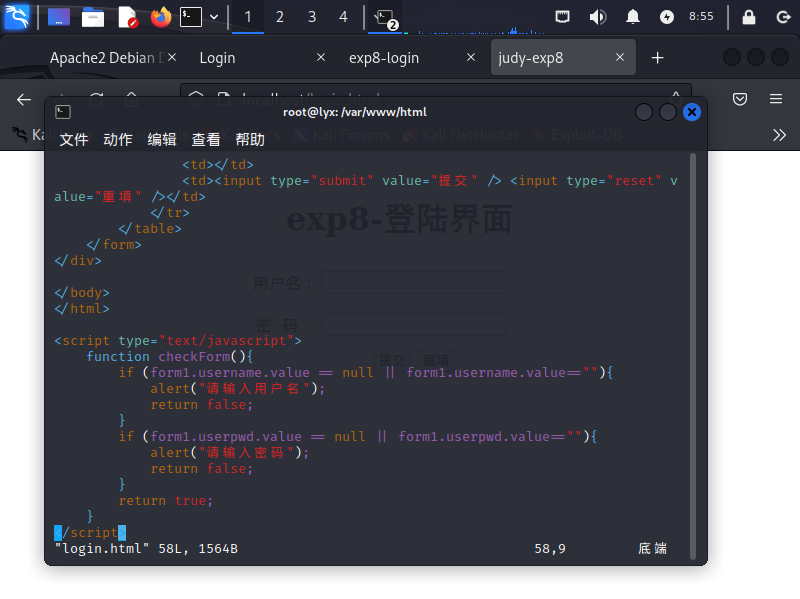This screenshot has width=800, height=599.
Task: Click the checkForm function name
Action: [194, 356]
